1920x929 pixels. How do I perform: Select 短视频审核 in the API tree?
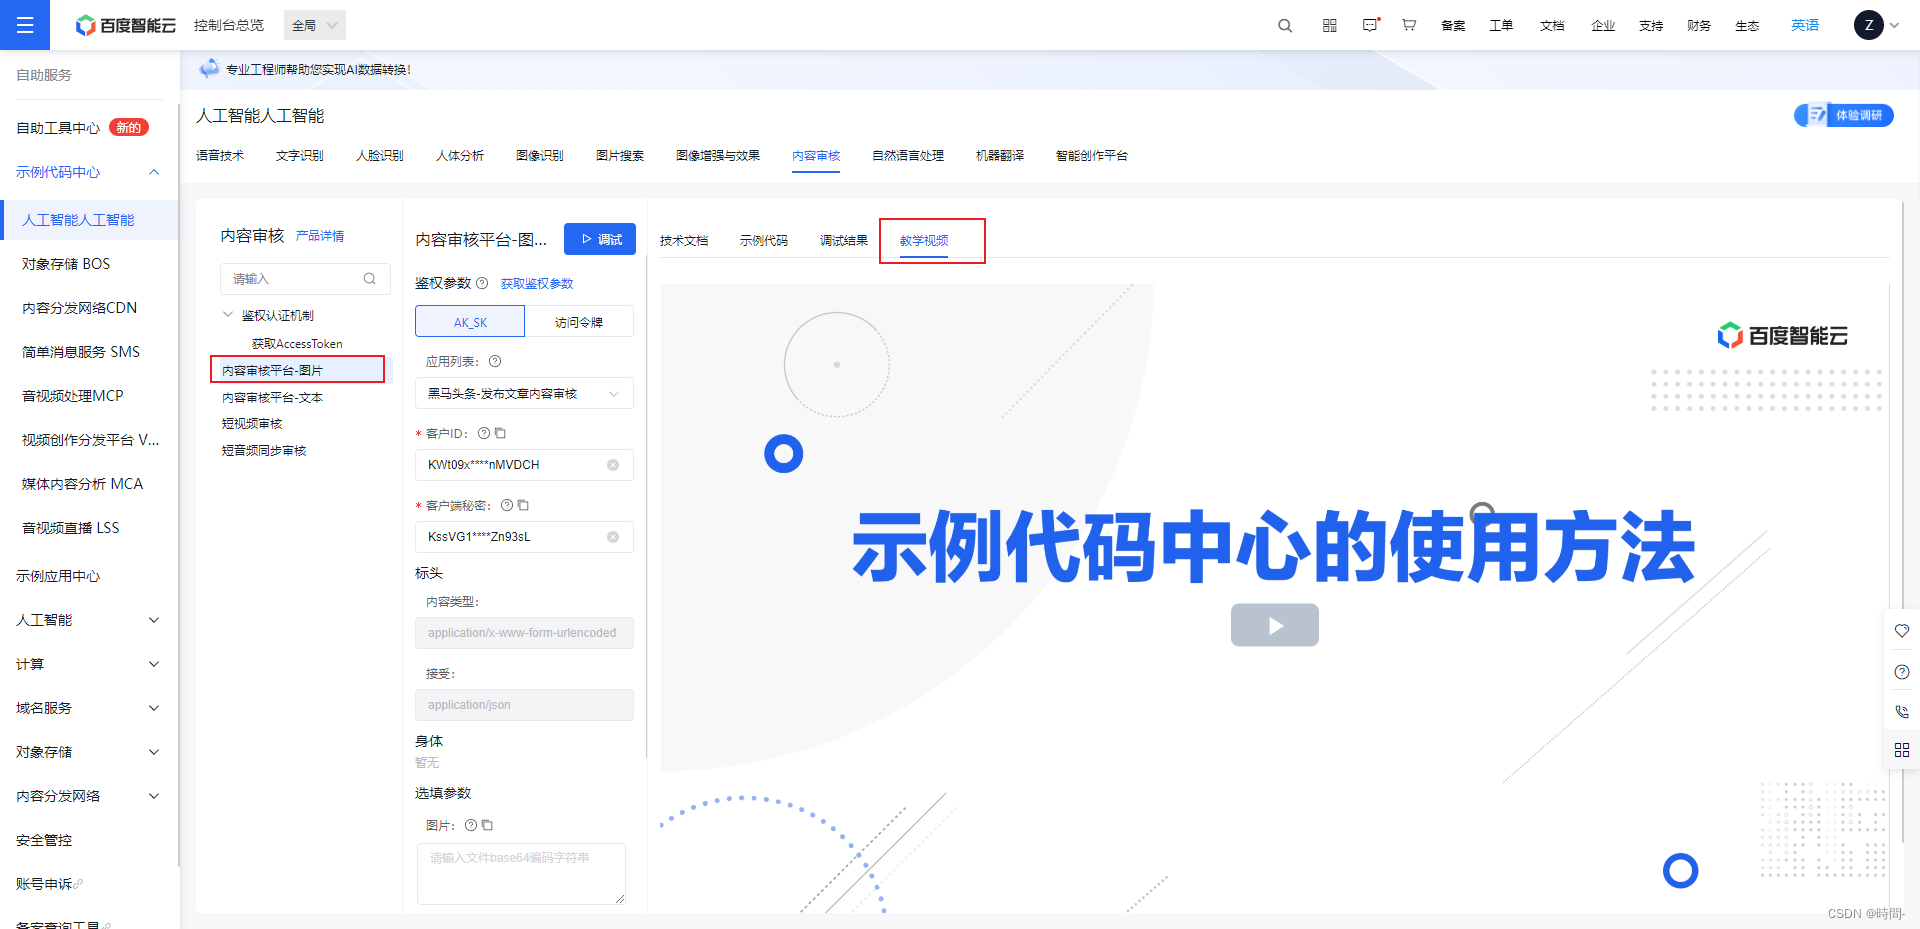tap(252, 424)
